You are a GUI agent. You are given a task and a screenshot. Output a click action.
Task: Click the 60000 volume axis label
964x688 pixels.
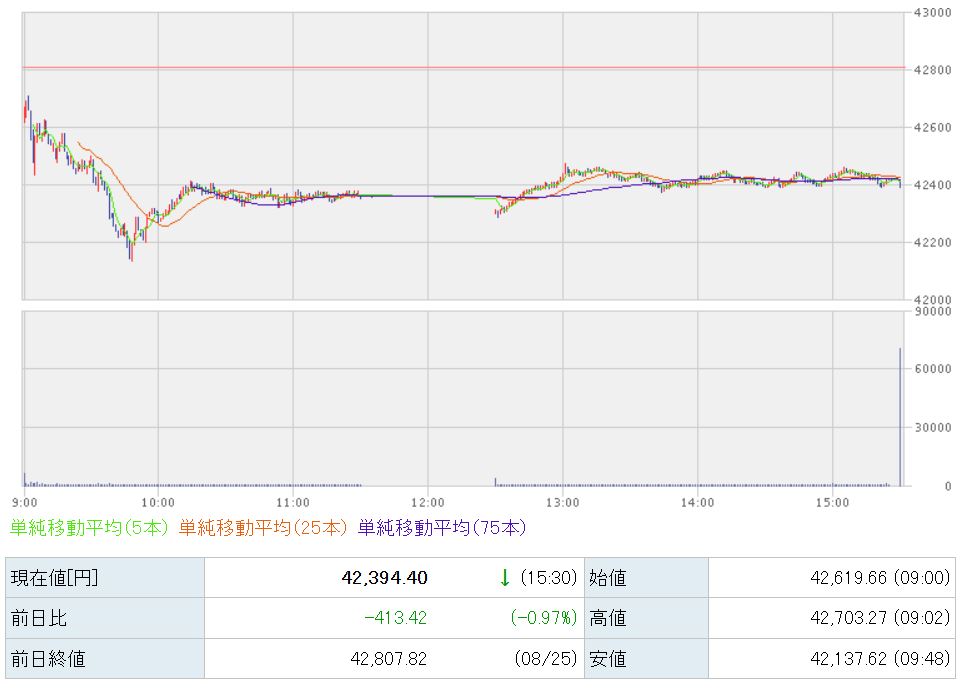tap(933, 368)
